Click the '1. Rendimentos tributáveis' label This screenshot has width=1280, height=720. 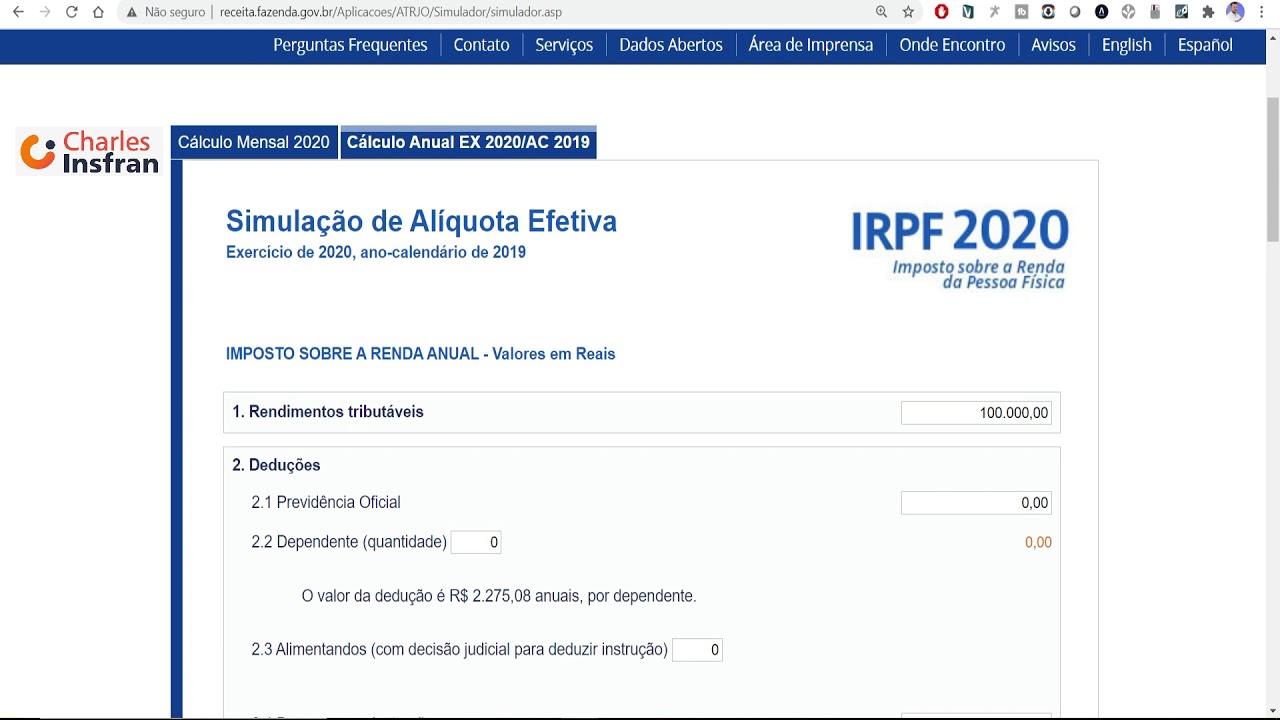(x=328, y=412)
